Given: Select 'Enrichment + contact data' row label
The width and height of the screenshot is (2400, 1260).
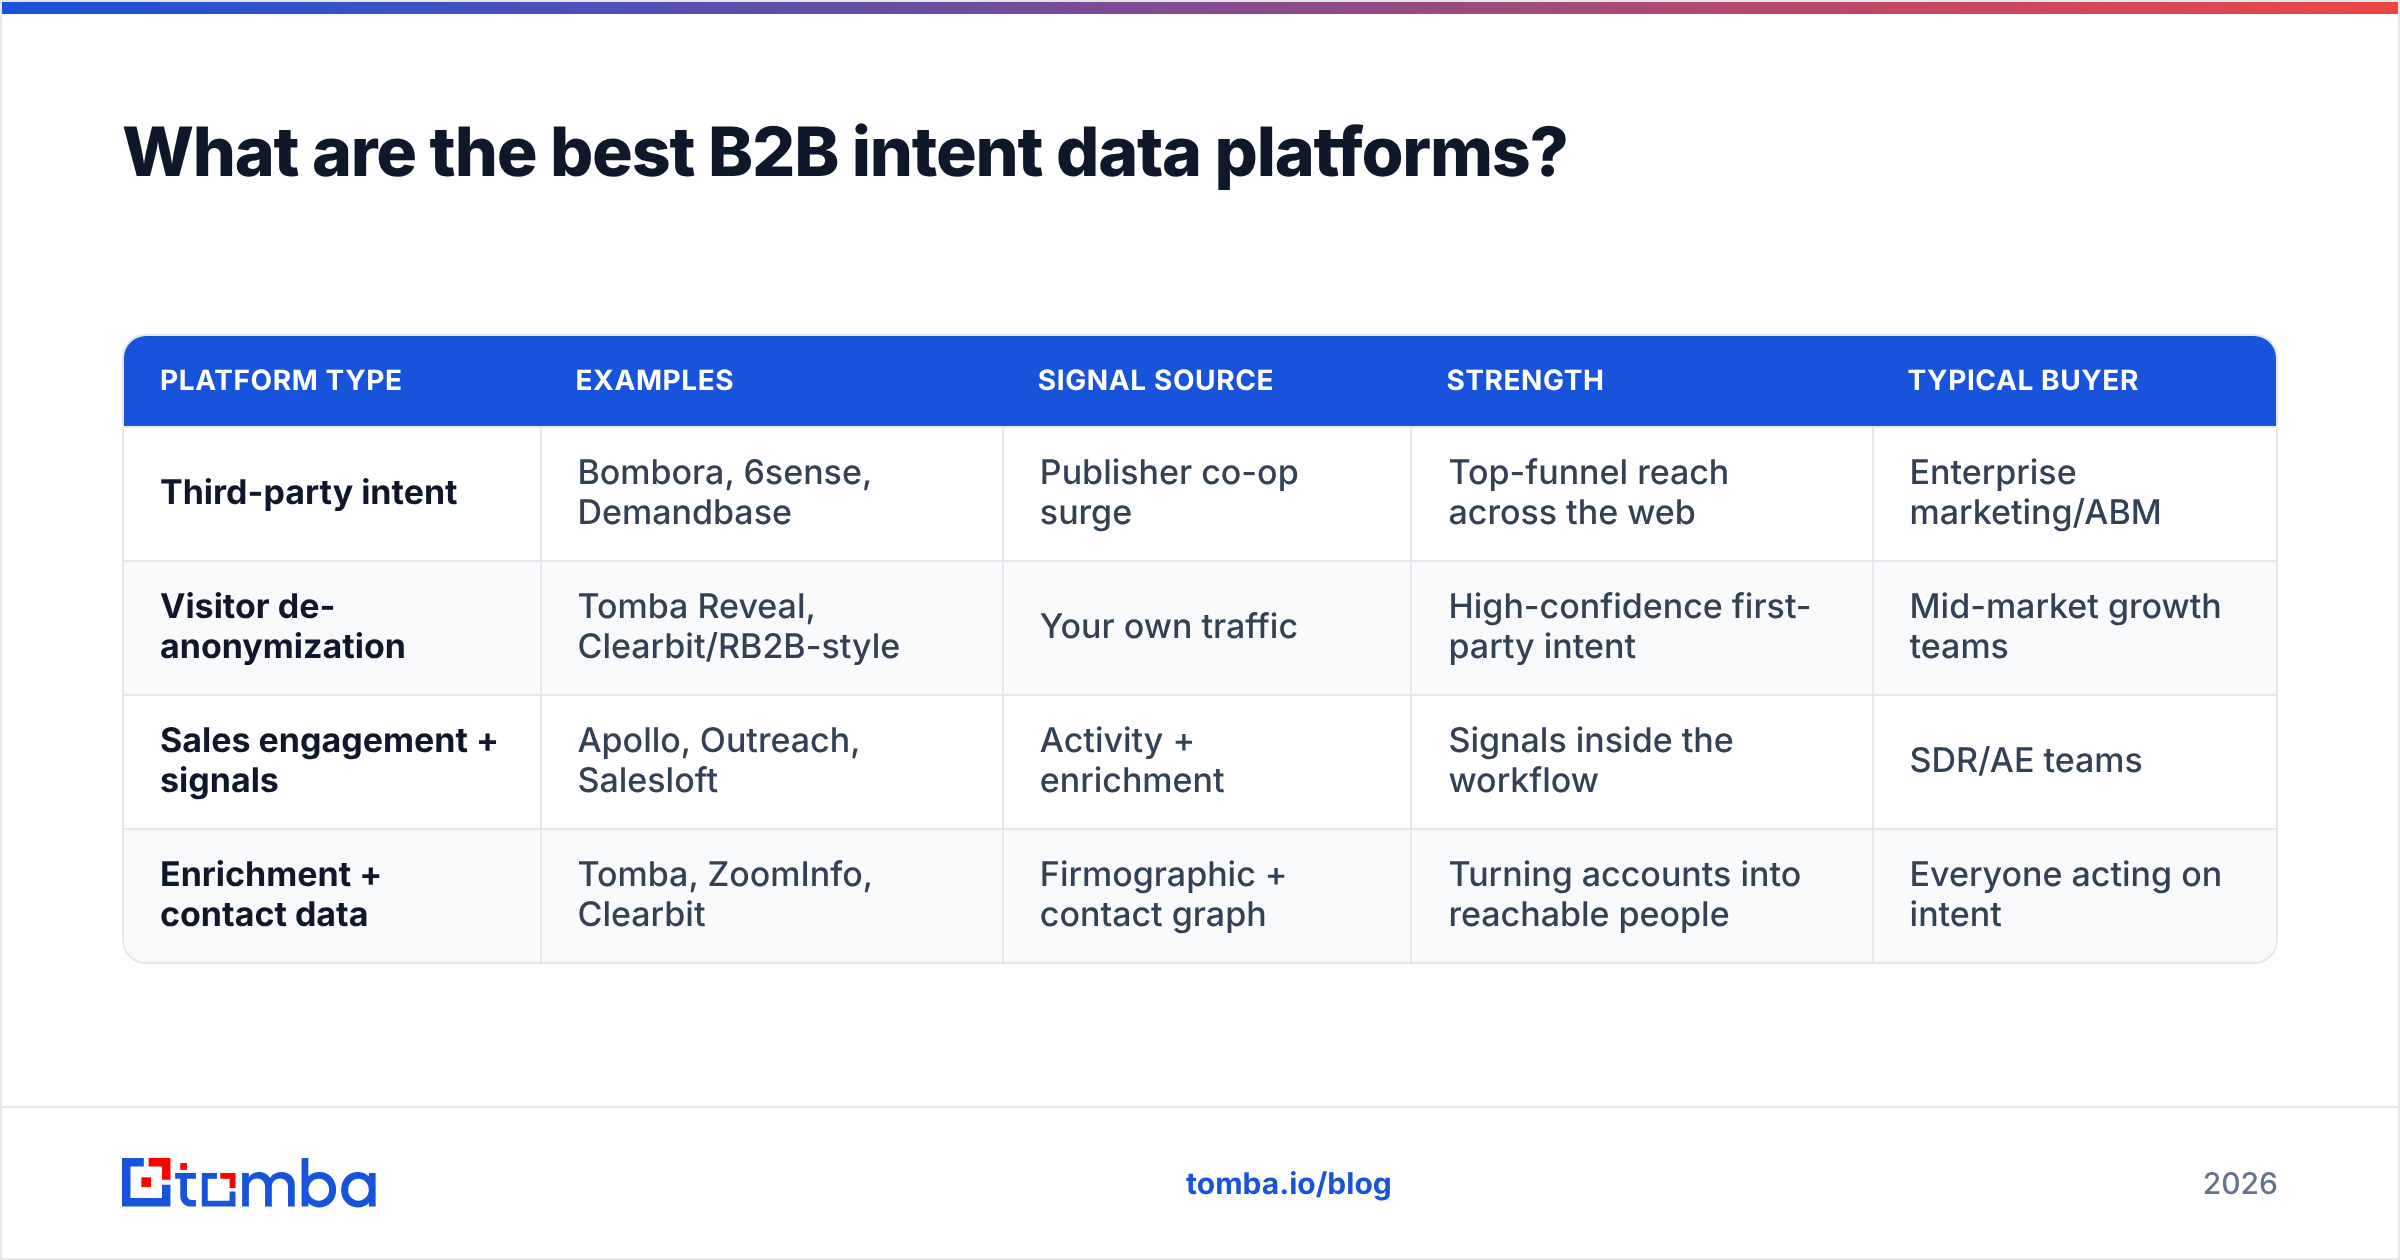Looking at the screenshot, I should click(271, 894).
